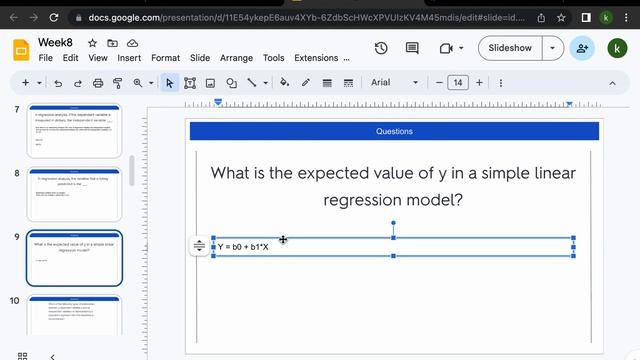Image resolution: width=640 pixels, height=360 pixels.
Task: Select slide 10 thumbnail
Action: 74,316
